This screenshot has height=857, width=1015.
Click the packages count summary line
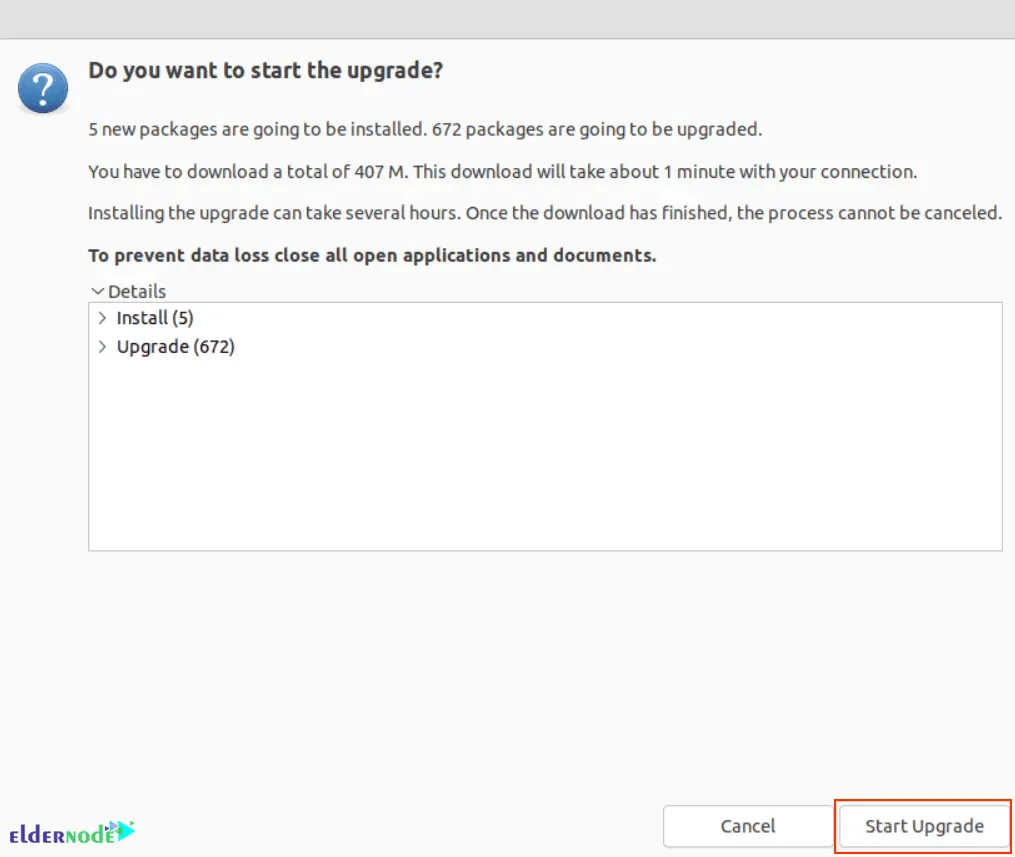[427, 129]
